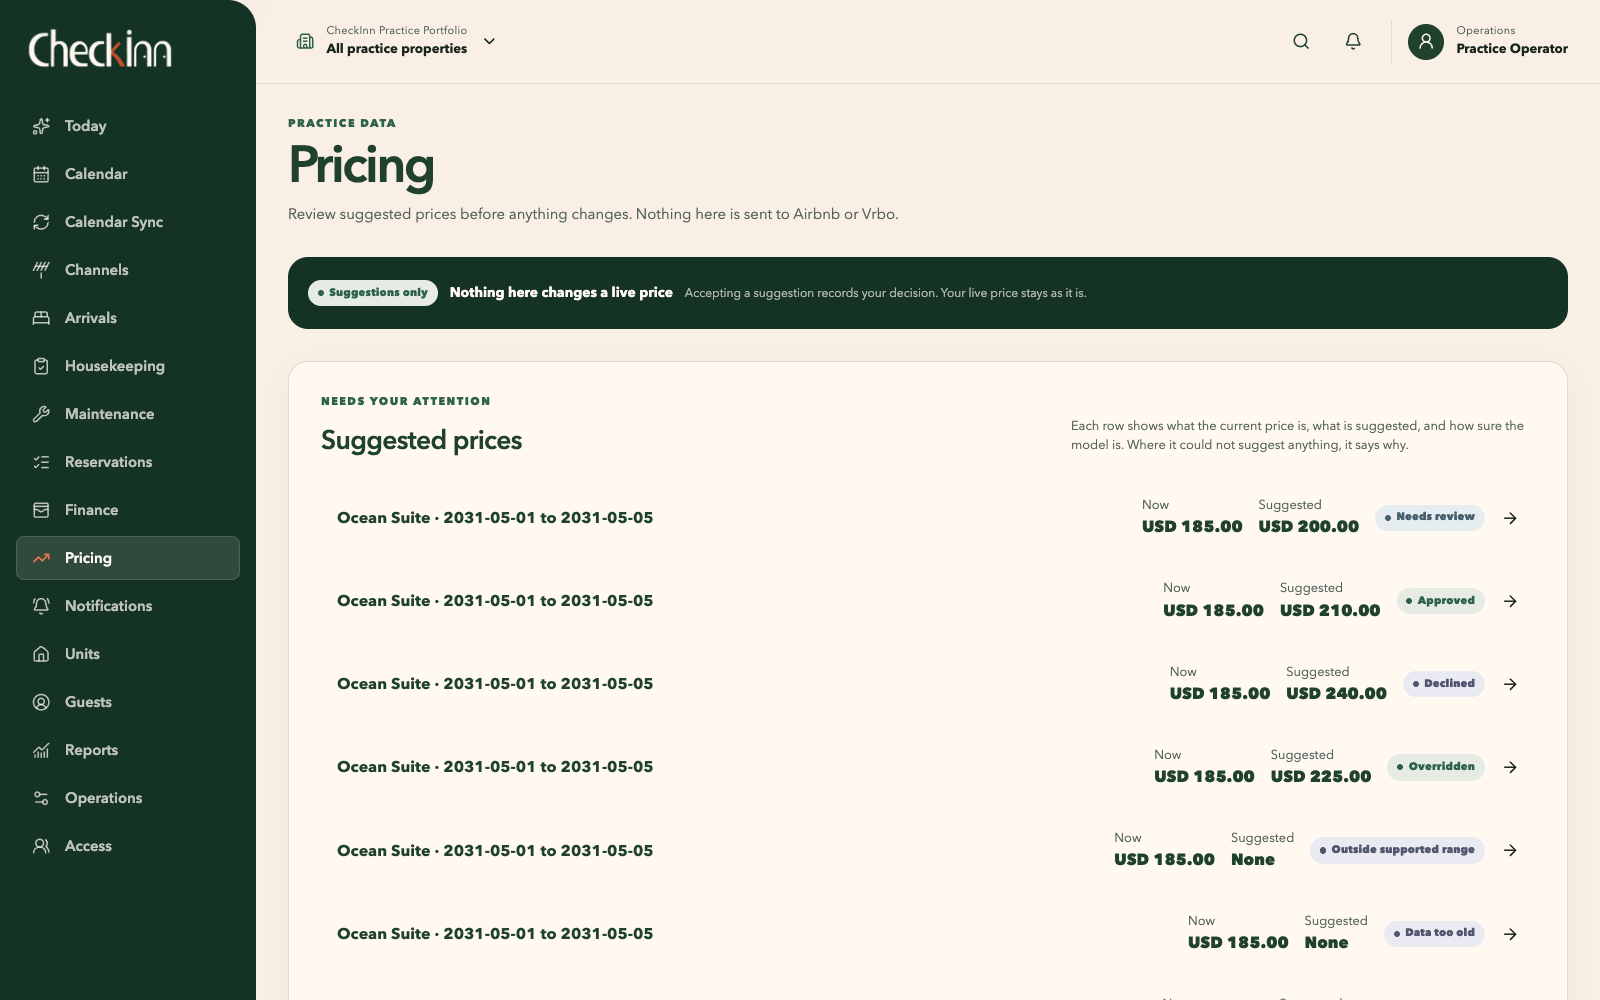Click the Practice Operator avatar icon
The width and height of the screenshot is (1600, 1000).
(x=1426, y=42)
